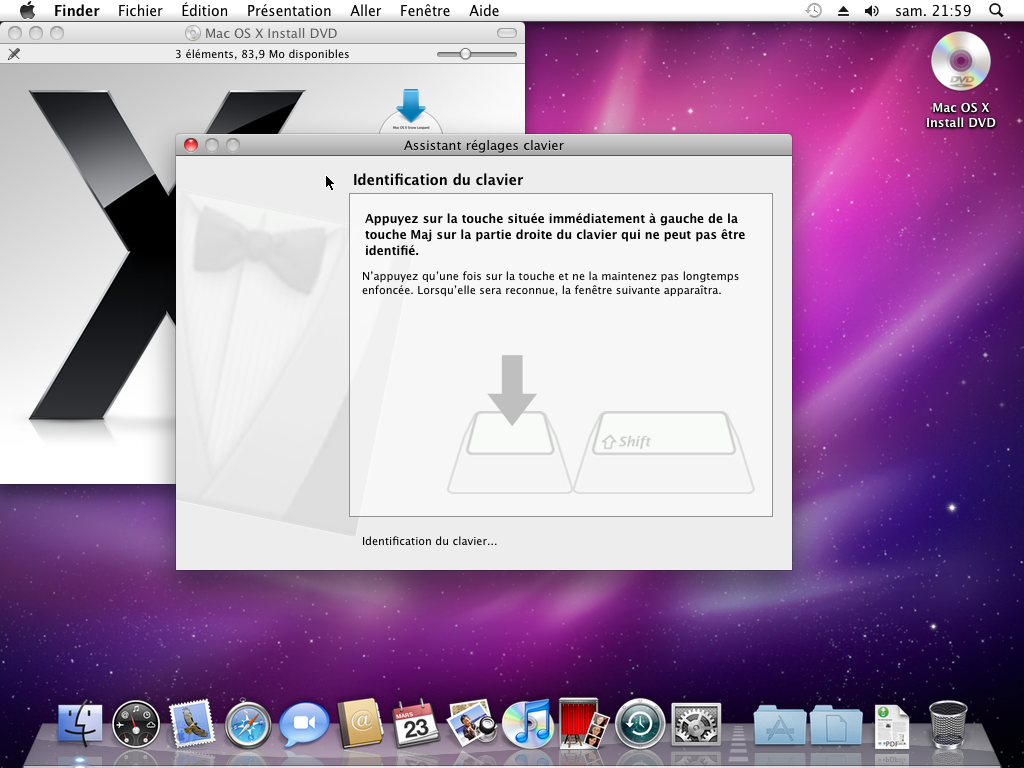
Task: Open the Fenêtre menu
Action: (x=425, y=10)
